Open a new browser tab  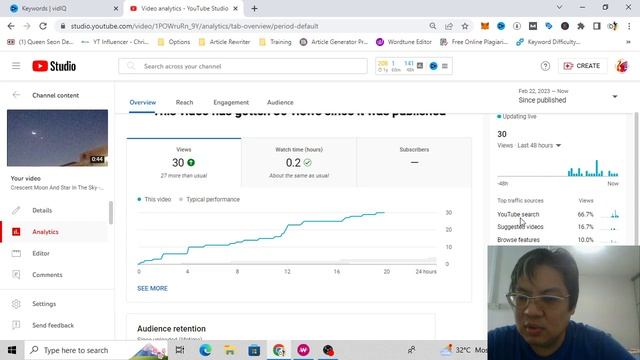click(254, 8)
